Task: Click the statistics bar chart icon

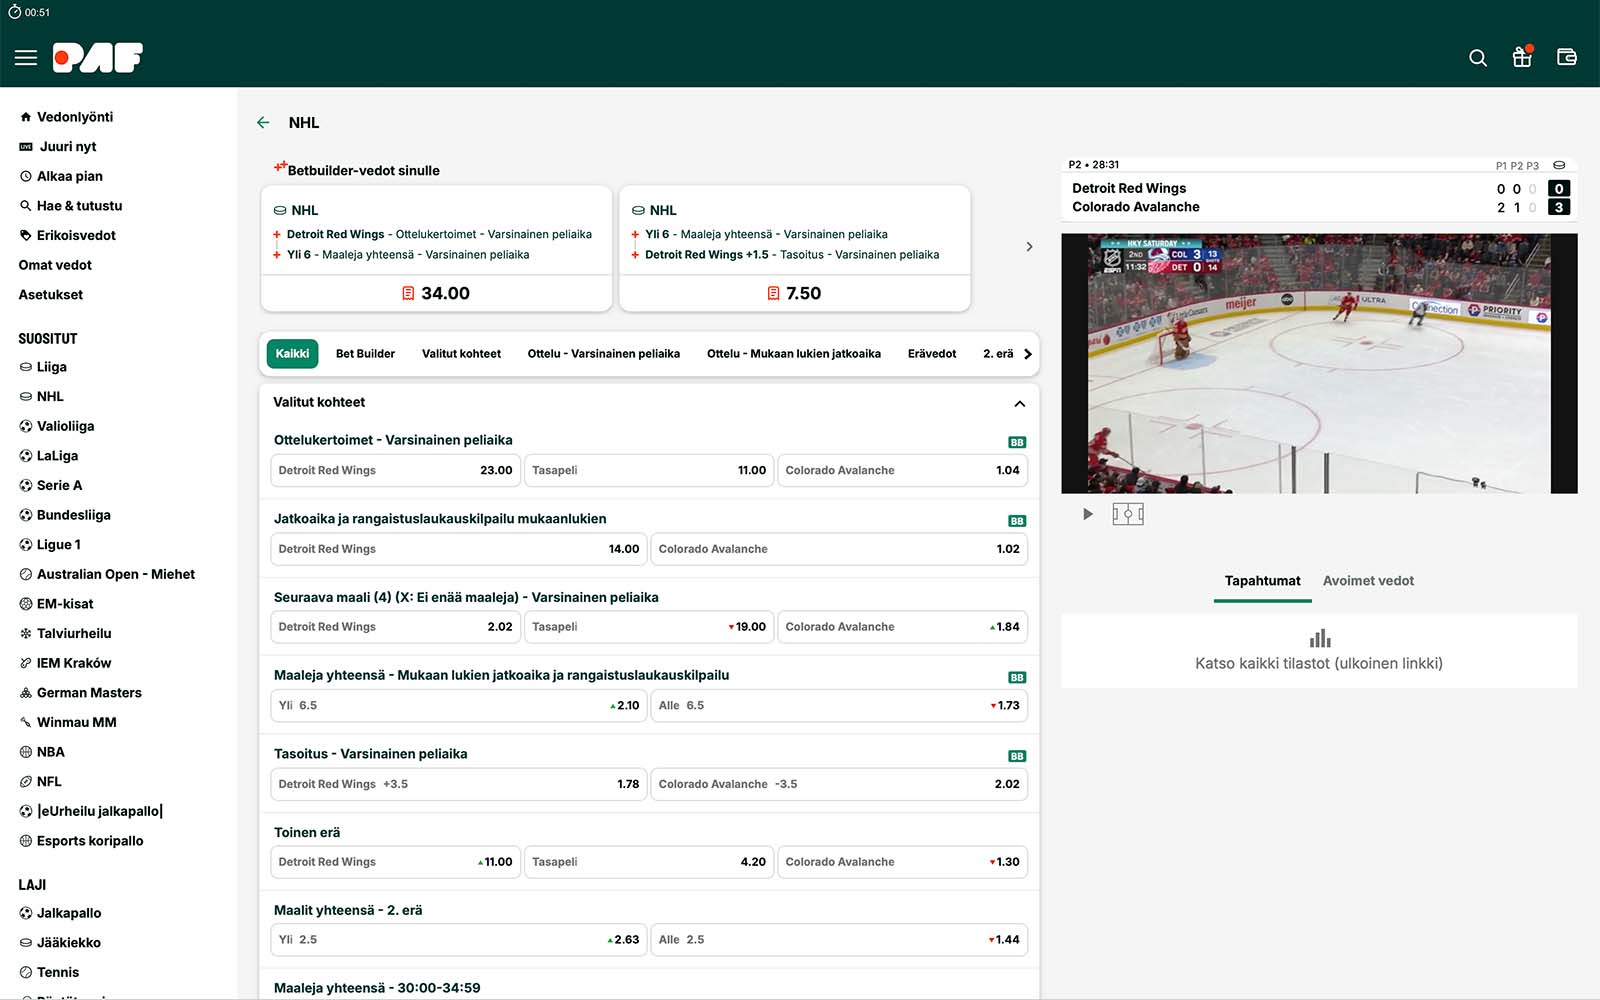Action: click(x=1319, y=638)
